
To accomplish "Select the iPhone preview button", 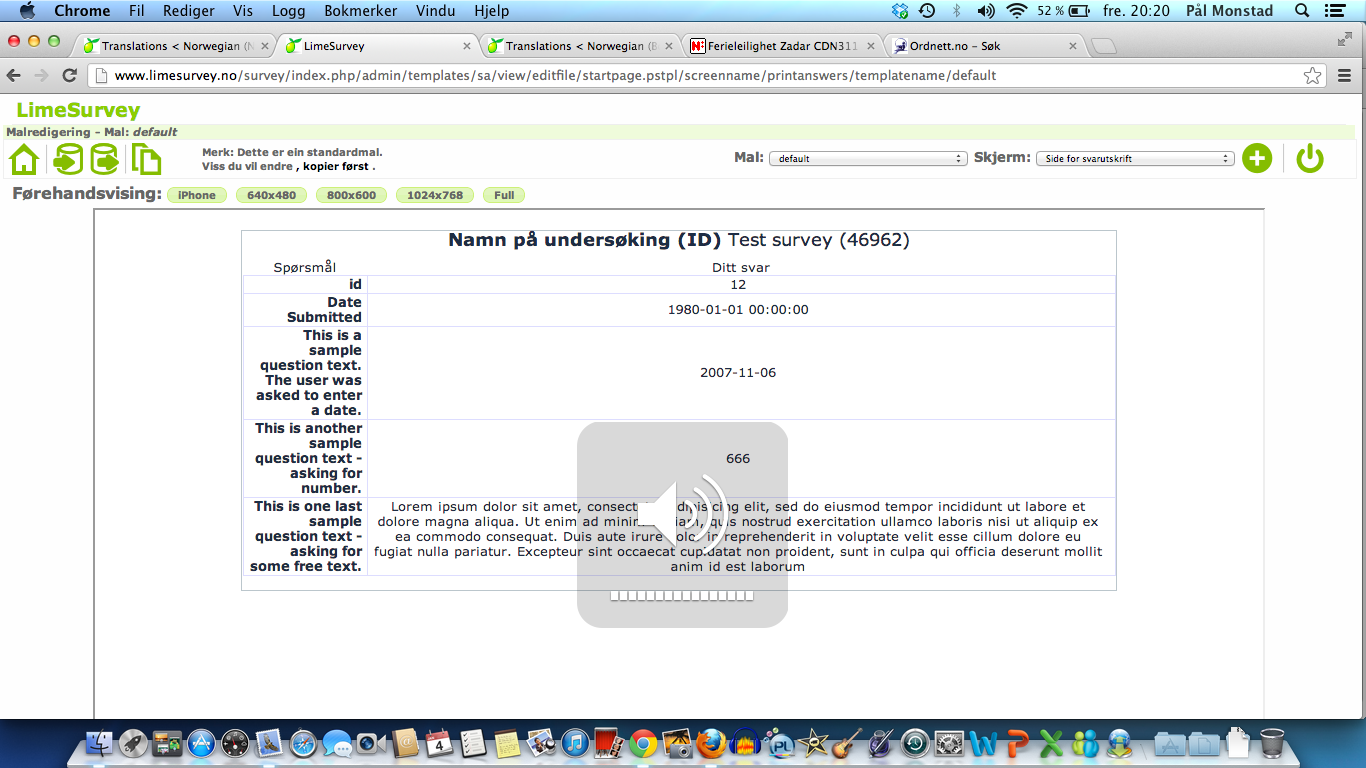I will pyautogui.click(x=197, y=195).
